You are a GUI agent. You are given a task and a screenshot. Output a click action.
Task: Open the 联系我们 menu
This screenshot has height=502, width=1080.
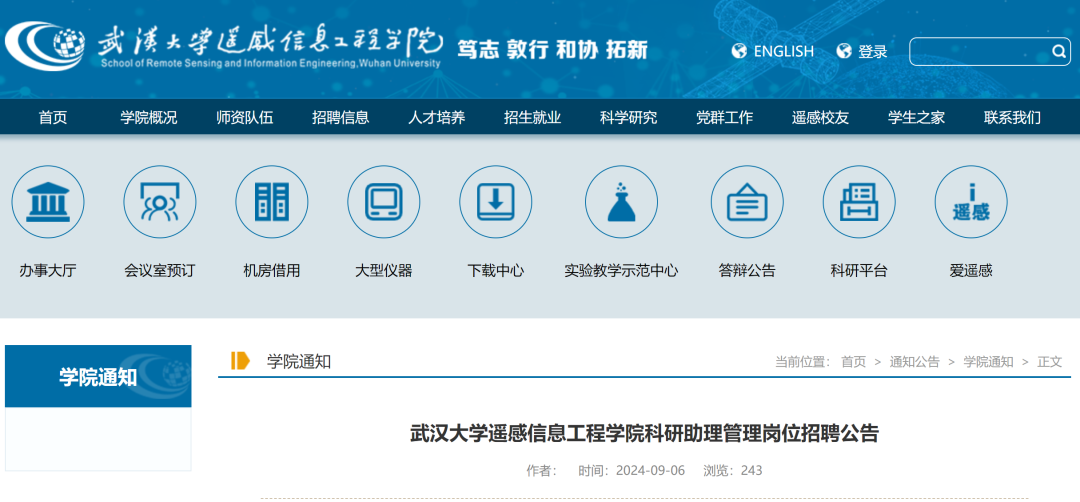tap(1012, 118)
